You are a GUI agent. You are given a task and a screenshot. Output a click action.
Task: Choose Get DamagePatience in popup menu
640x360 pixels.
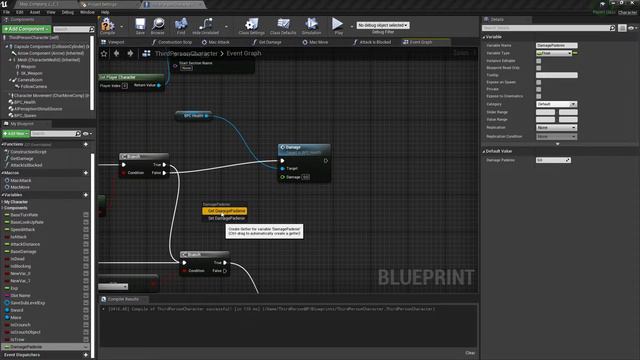coord(224,211)
